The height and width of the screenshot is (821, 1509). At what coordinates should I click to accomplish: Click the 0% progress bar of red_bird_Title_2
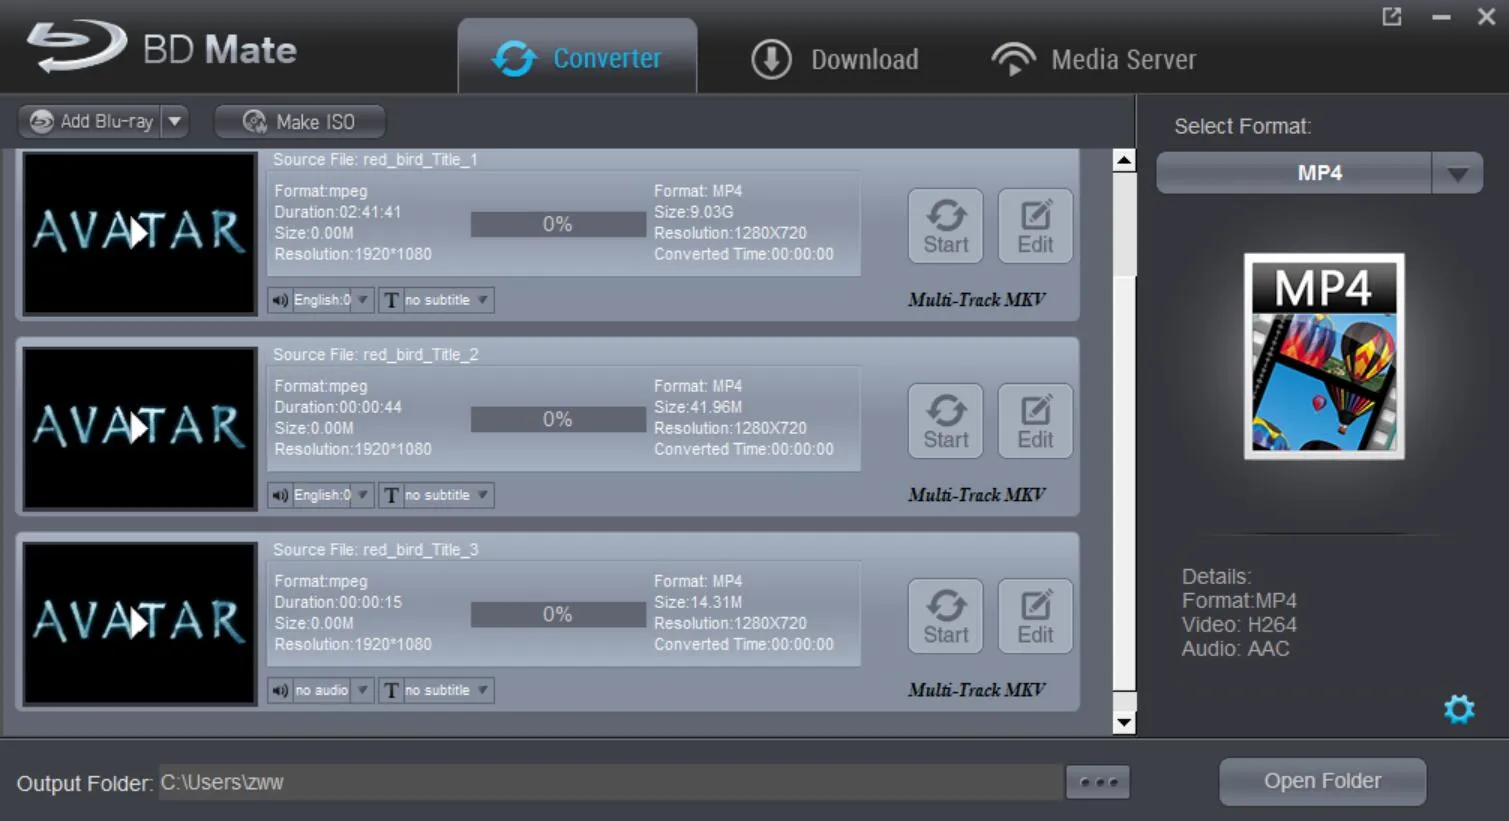557,418
